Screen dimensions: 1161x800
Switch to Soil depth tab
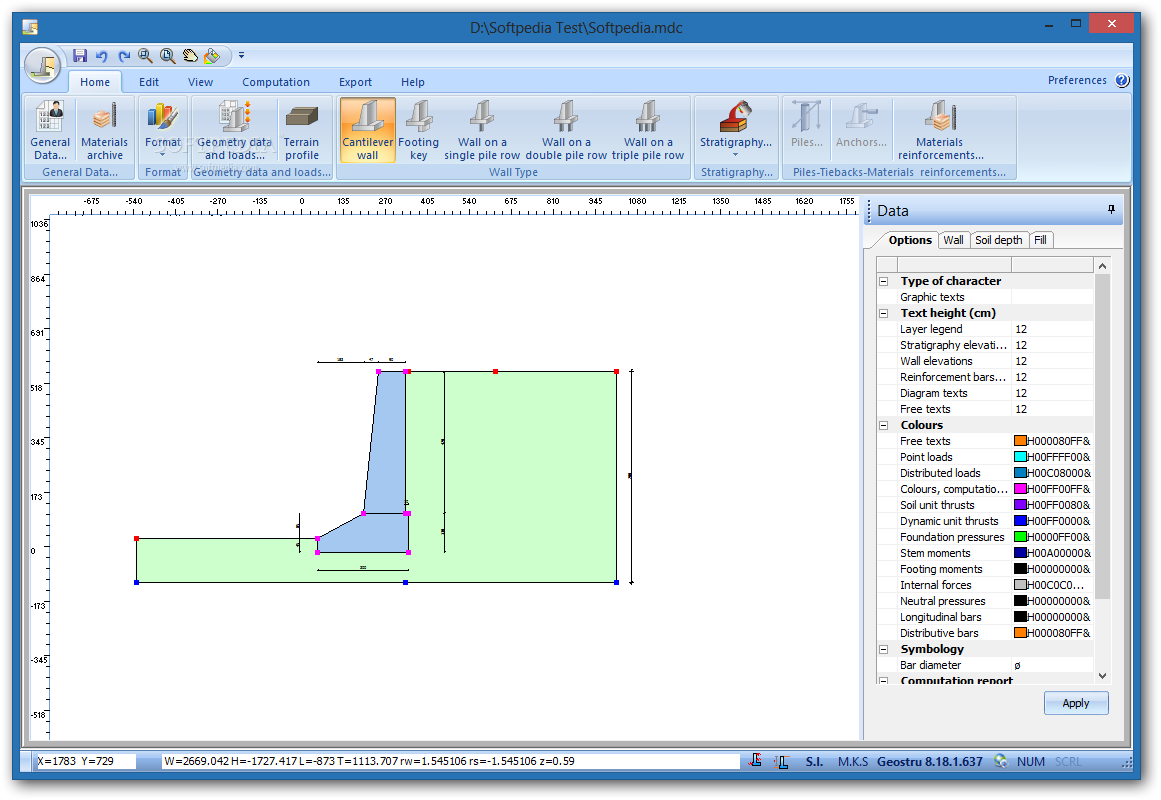click(x=998, y=240)
